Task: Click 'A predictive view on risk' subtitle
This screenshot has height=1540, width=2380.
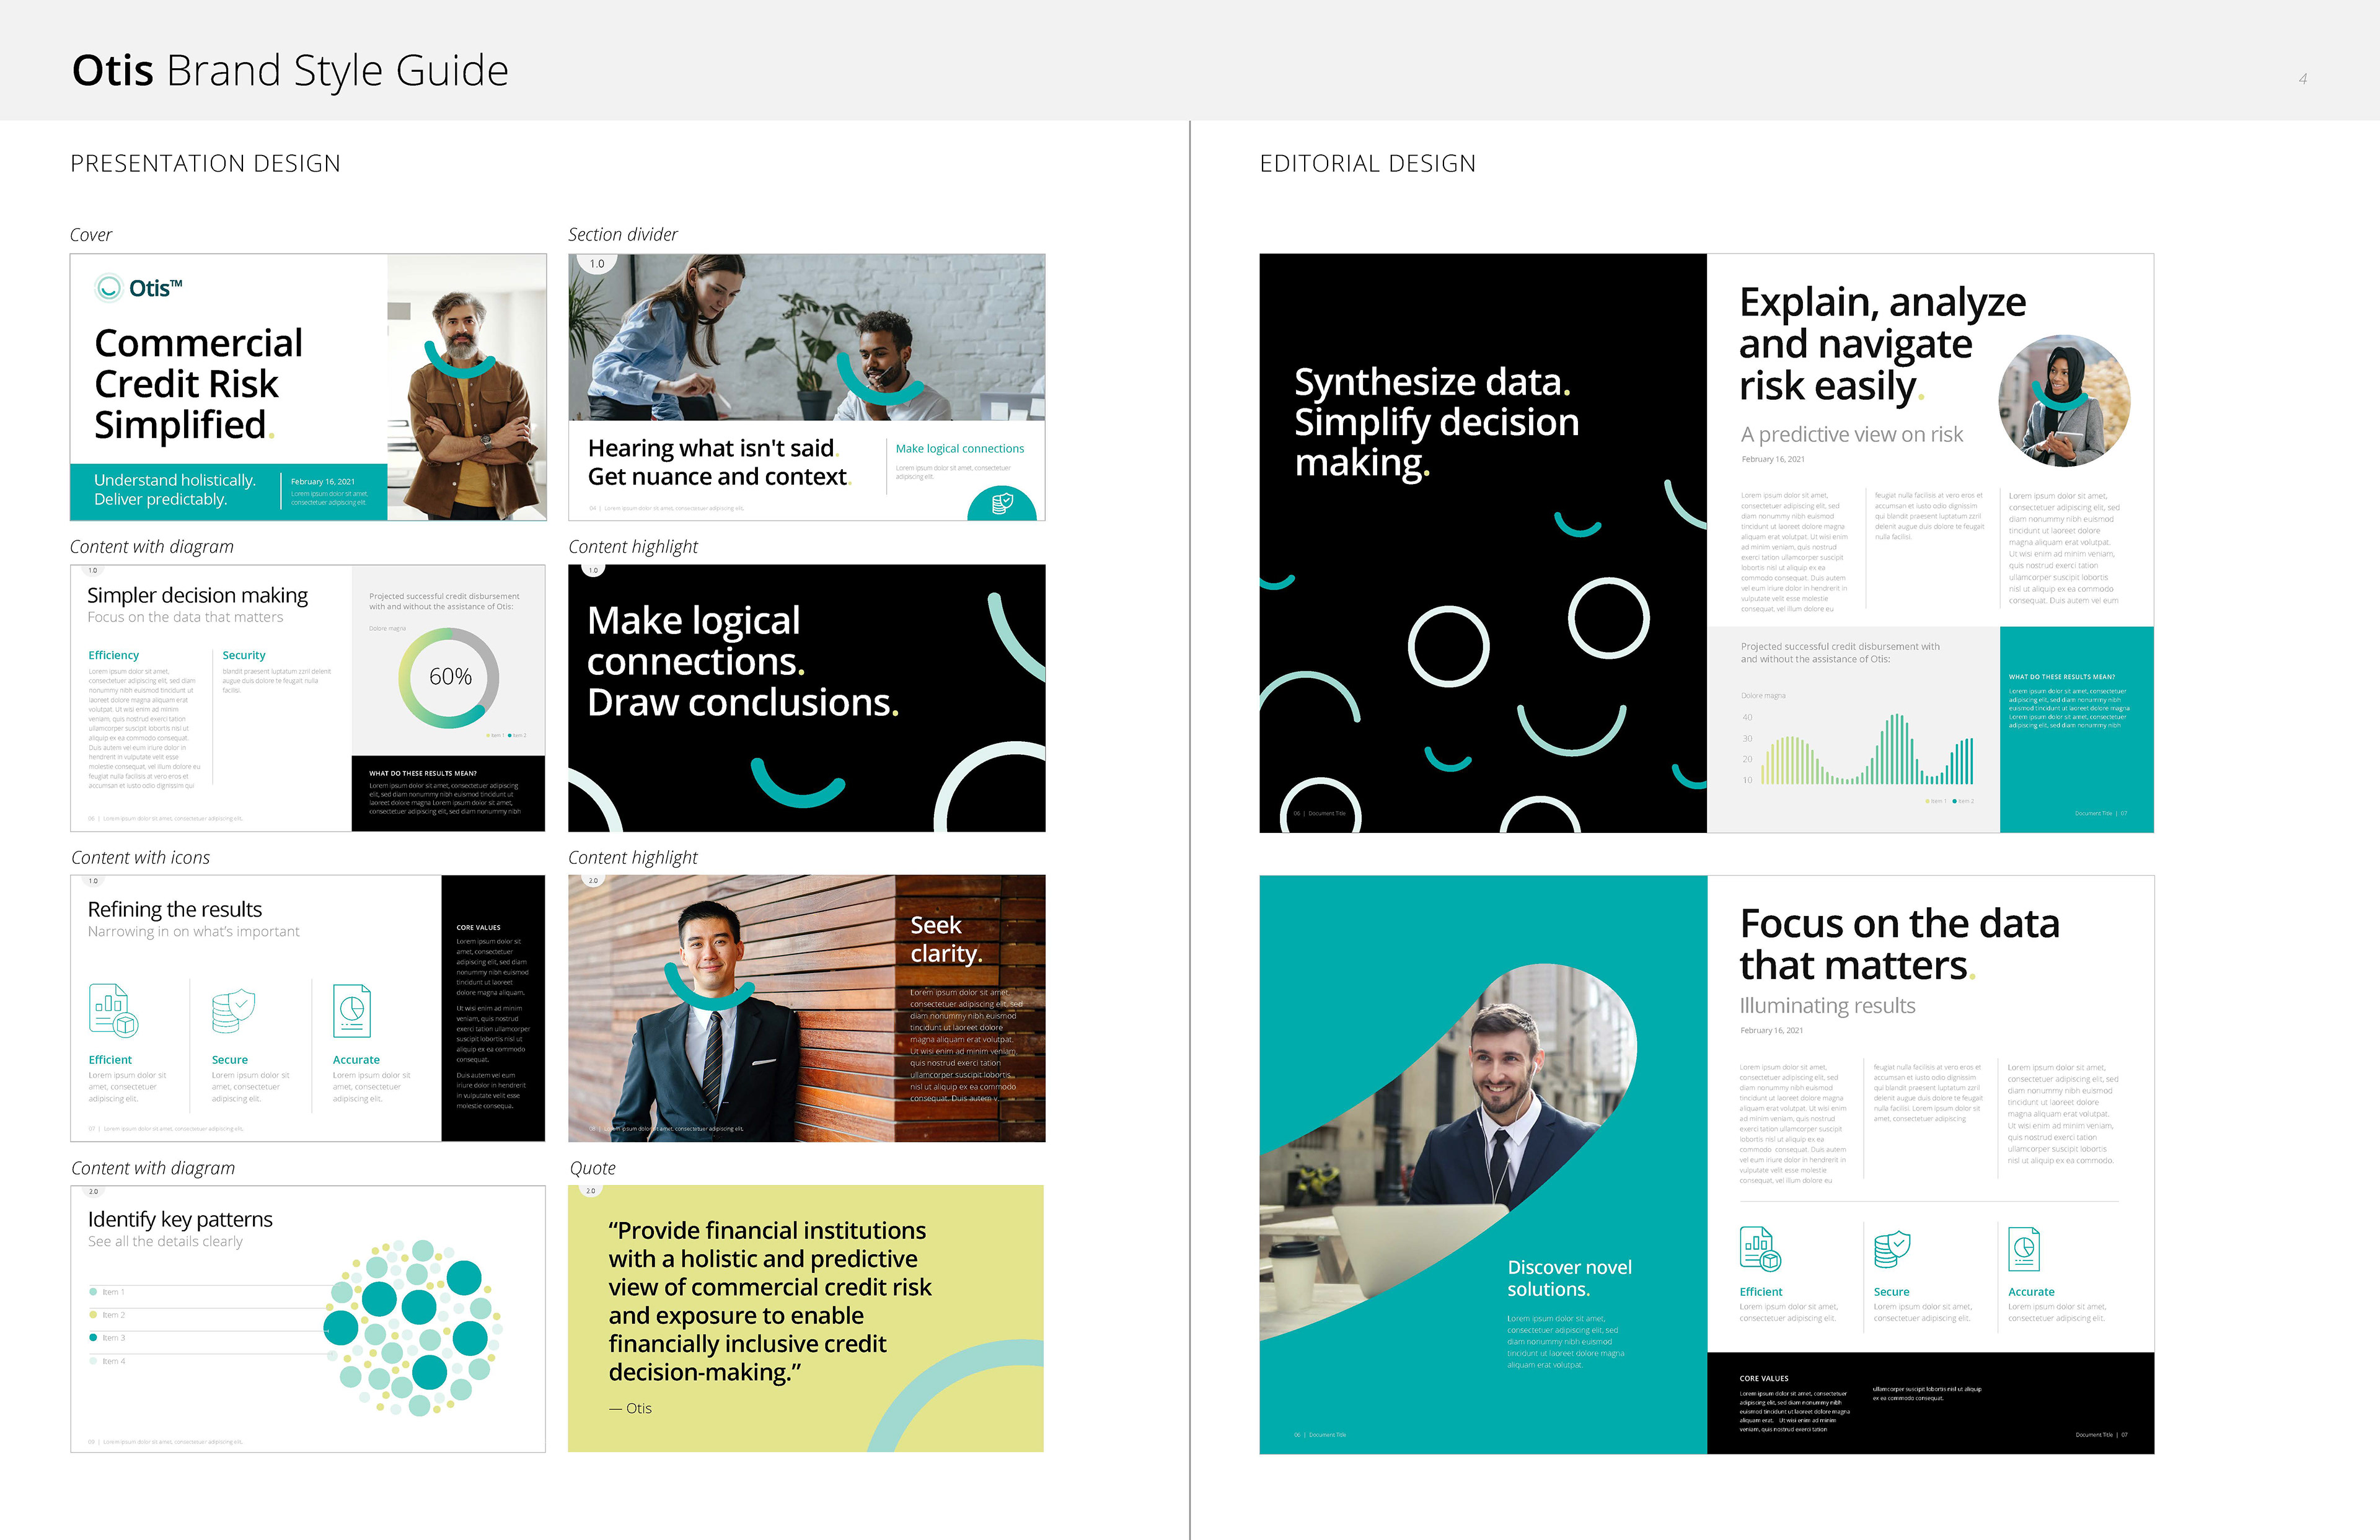Action: click(1851, 434)
